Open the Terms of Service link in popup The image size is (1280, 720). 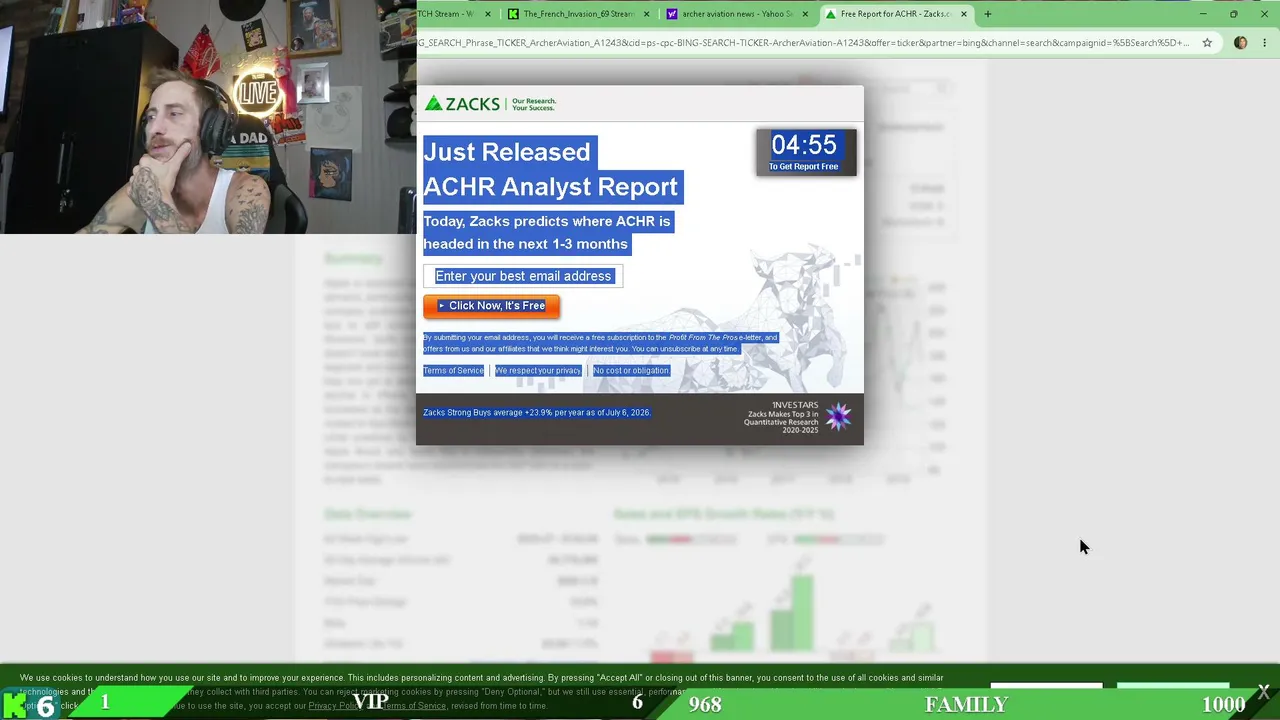click(x=453, y=371)
